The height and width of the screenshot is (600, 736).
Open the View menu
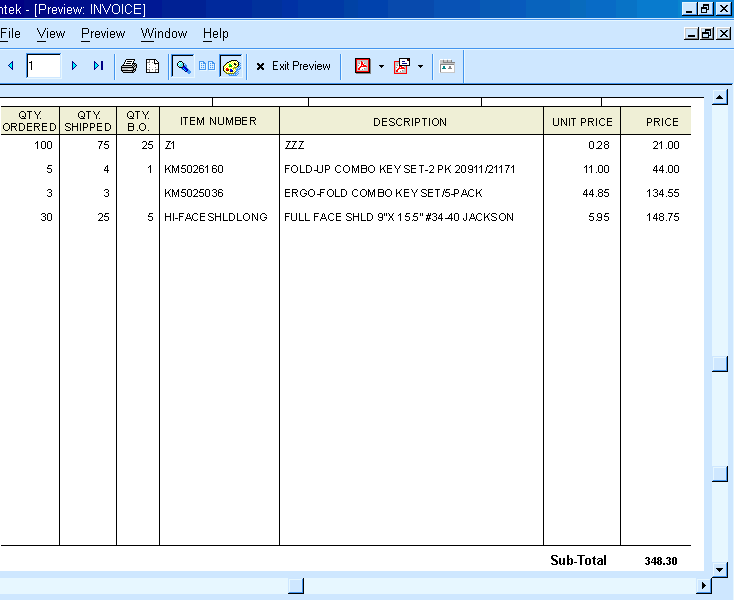[51, 34]
